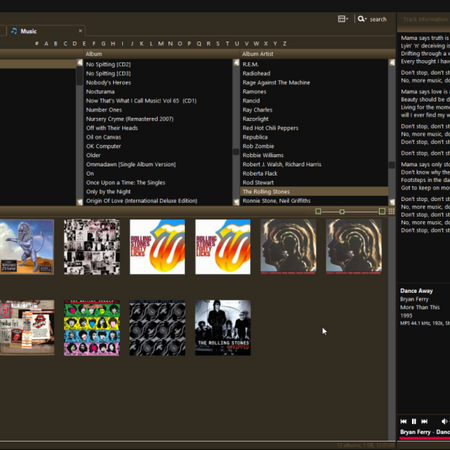Open the ticket stubs collage album cover
The width and height of the screenshot is (450, 450).
27,328
